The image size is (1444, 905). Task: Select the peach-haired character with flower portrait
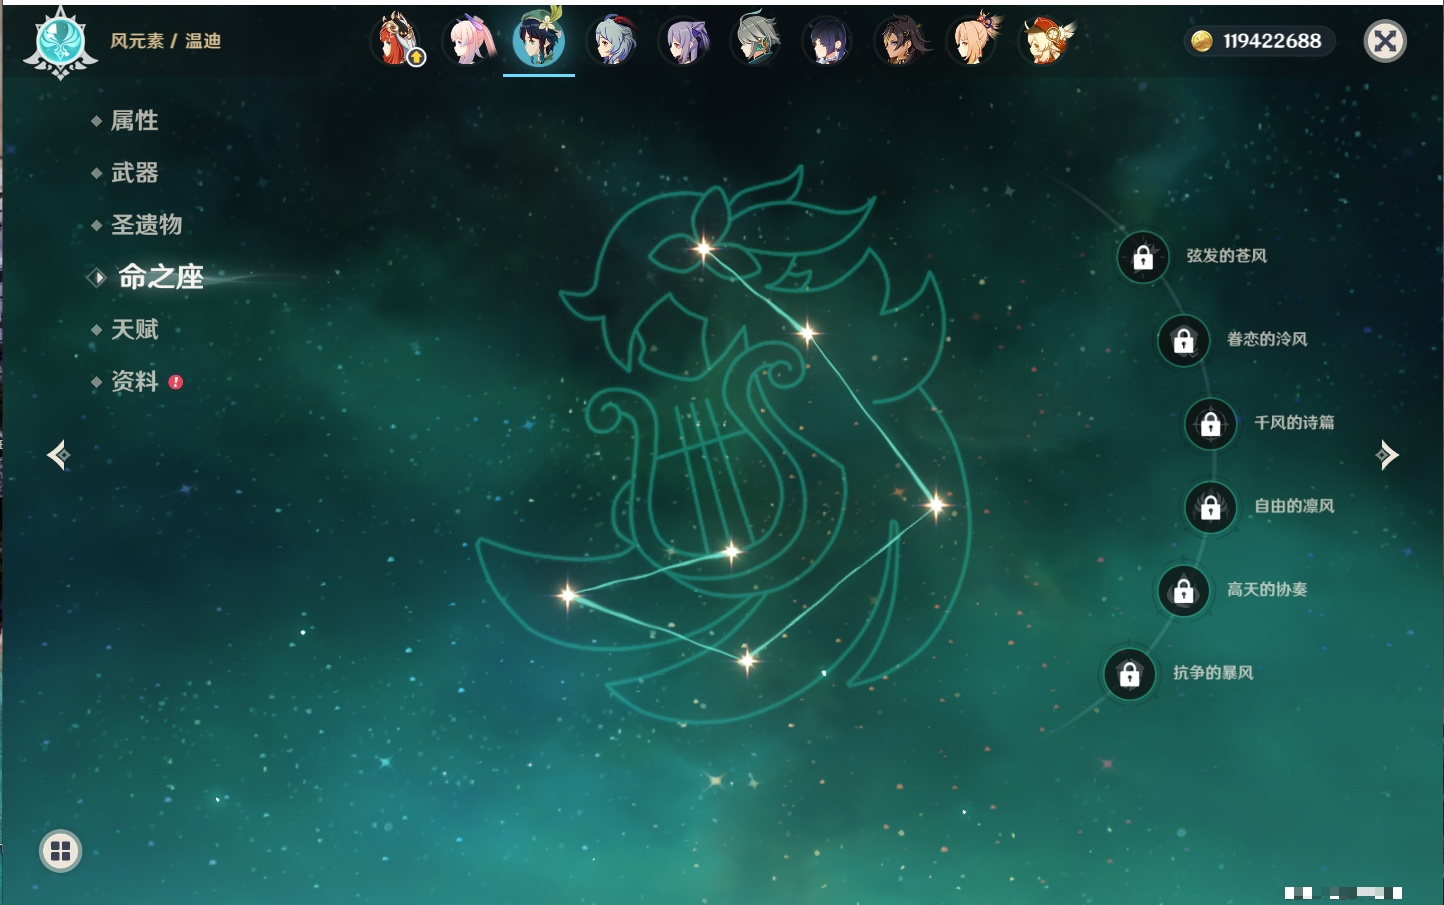(973, 41)
